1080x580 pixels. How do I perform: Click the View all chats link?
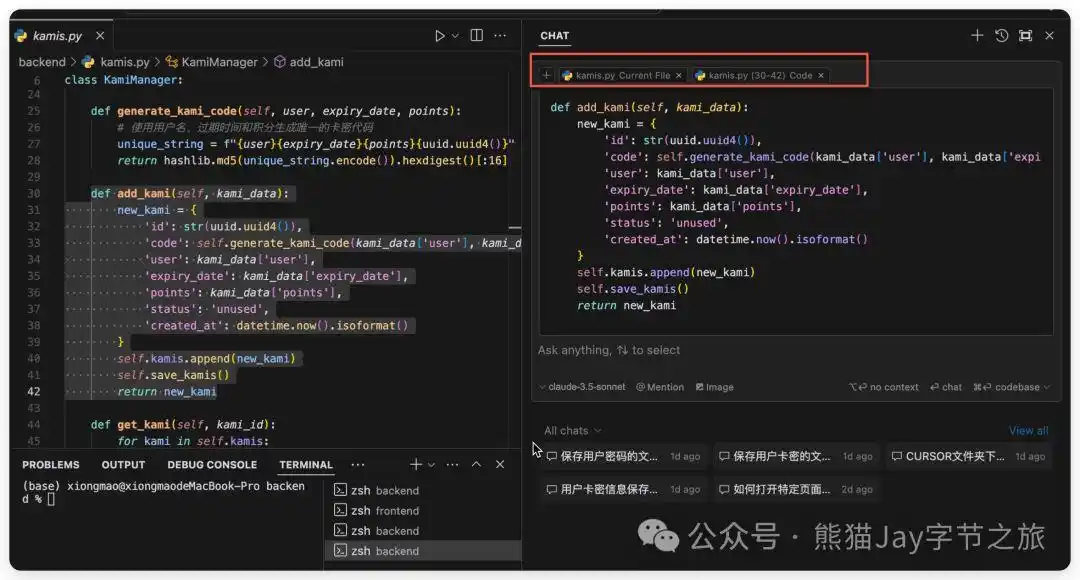click(1028, 430)
